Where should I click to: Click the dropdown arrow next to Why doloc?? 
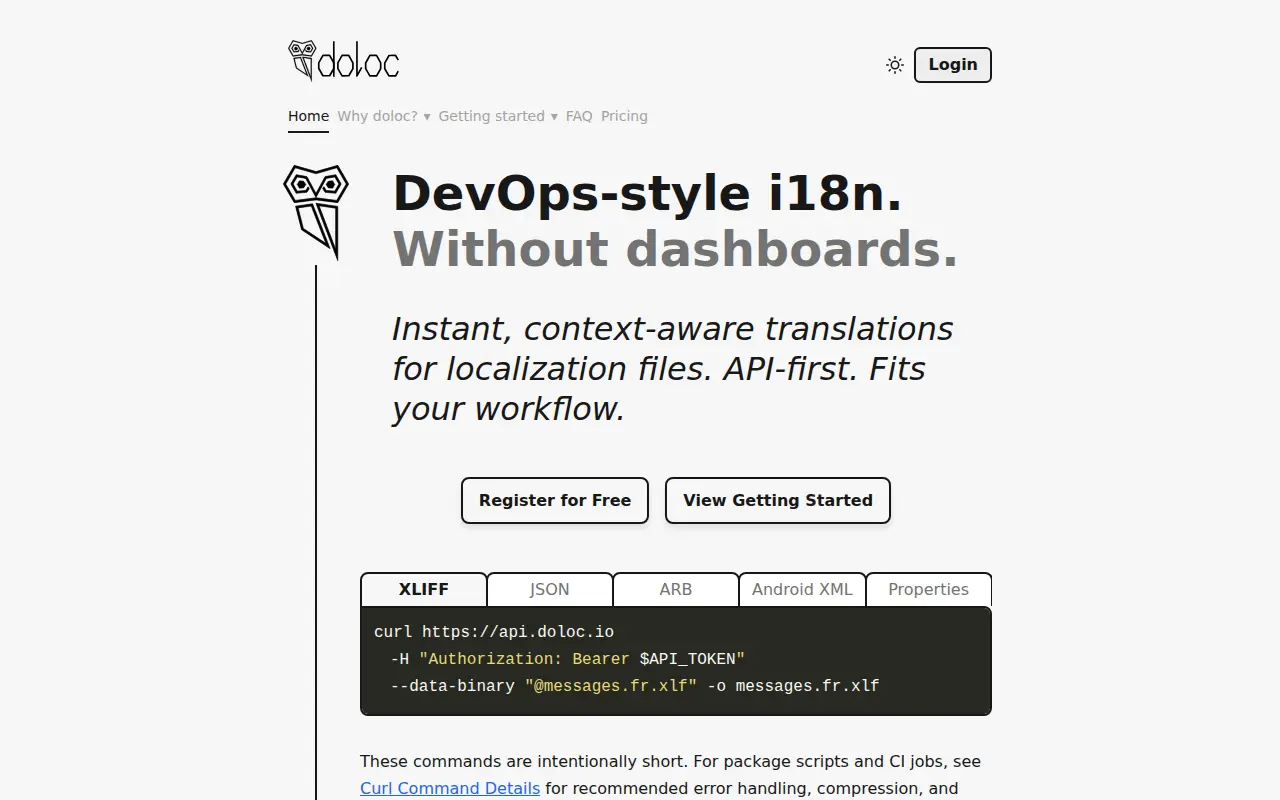click(x=427, y=117)
